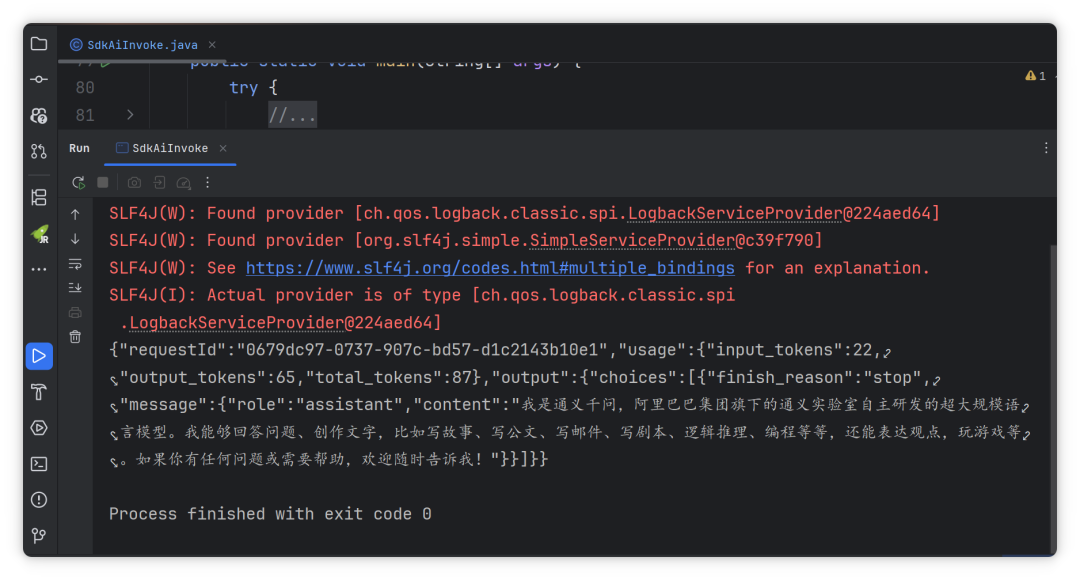Screen dimensions: 1080x580
Task: Rerun SdkAiInvoke with the rerun icon
Action: tap(79, 183)
